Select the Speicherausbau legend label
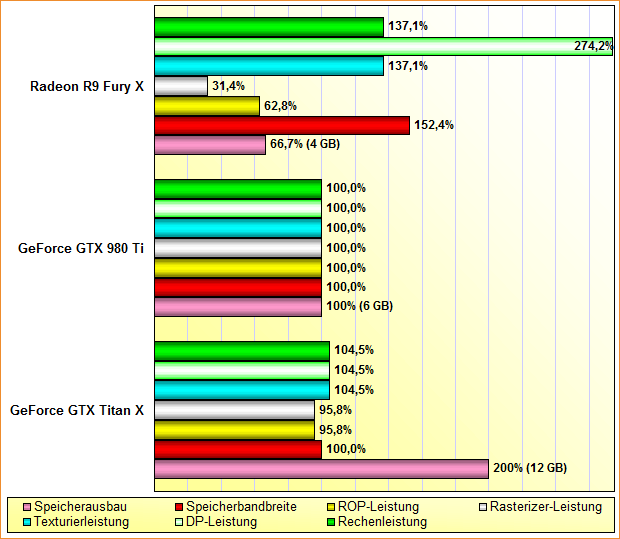The width and height of the screenshot is (620, 539). click(x=81, y=507)
